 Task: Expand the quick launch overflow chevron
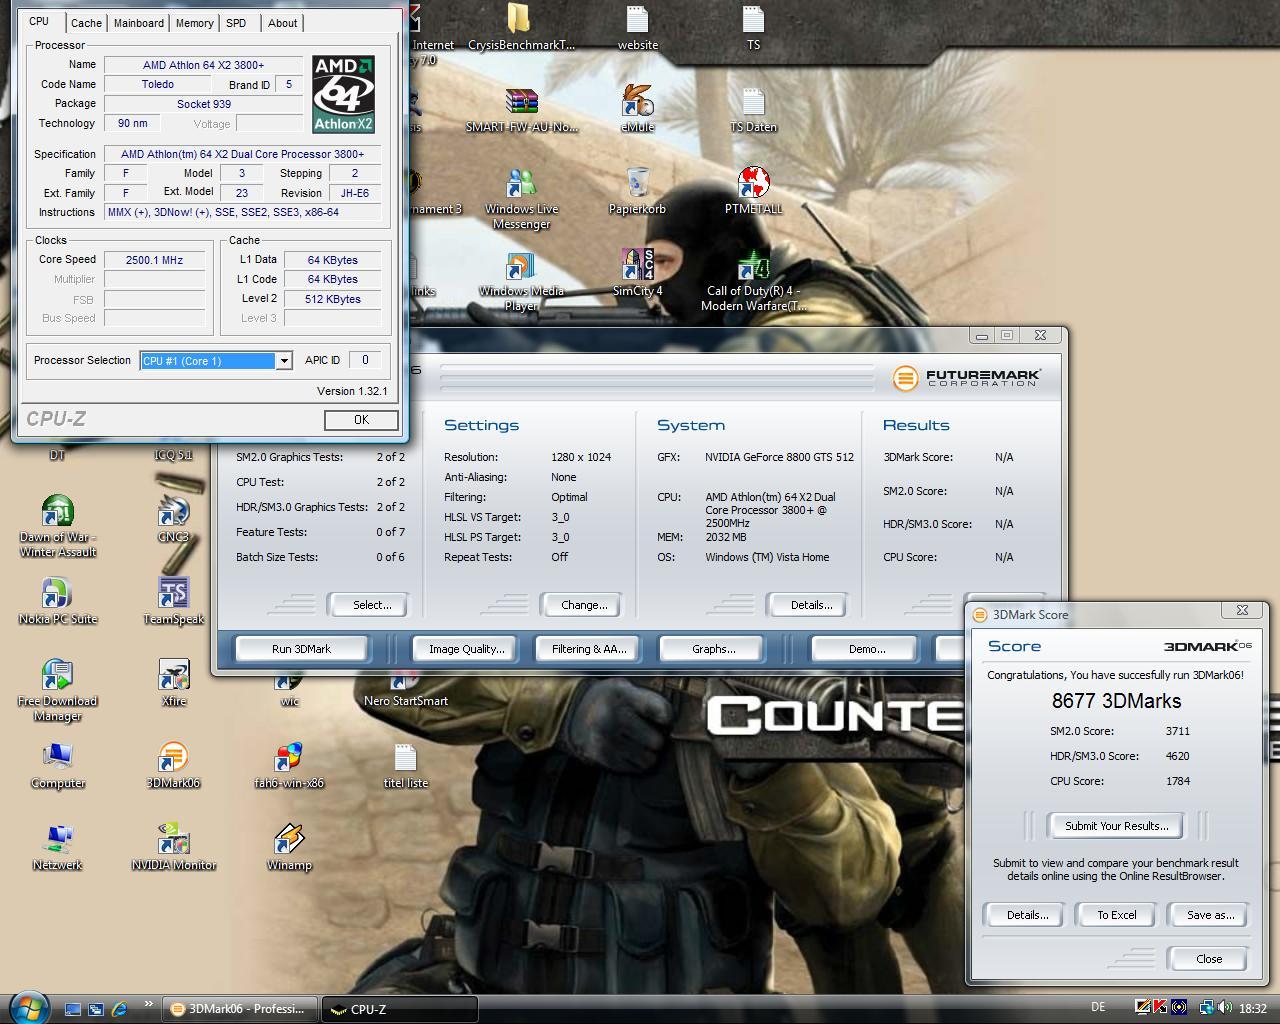[x=149, y=1004]
